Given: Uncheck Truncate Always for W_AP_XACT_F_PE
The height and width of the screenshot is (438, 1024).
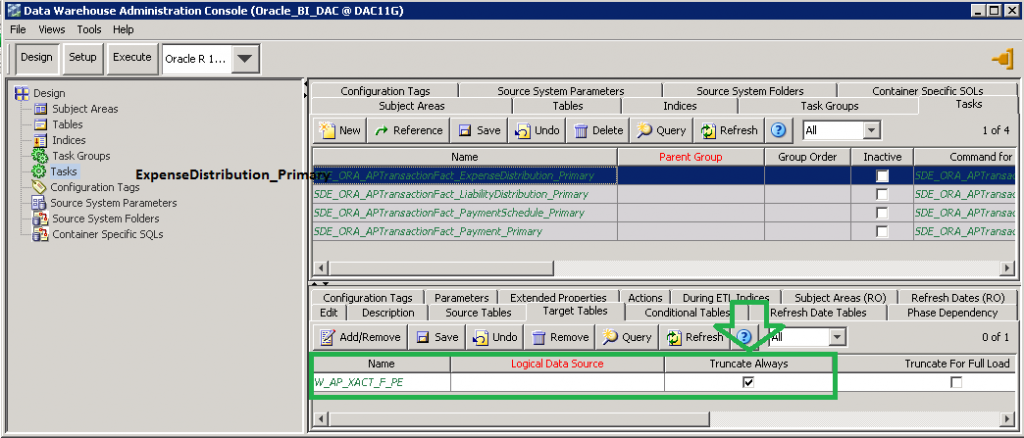Looking at the screenshot, I should [748, 383].
